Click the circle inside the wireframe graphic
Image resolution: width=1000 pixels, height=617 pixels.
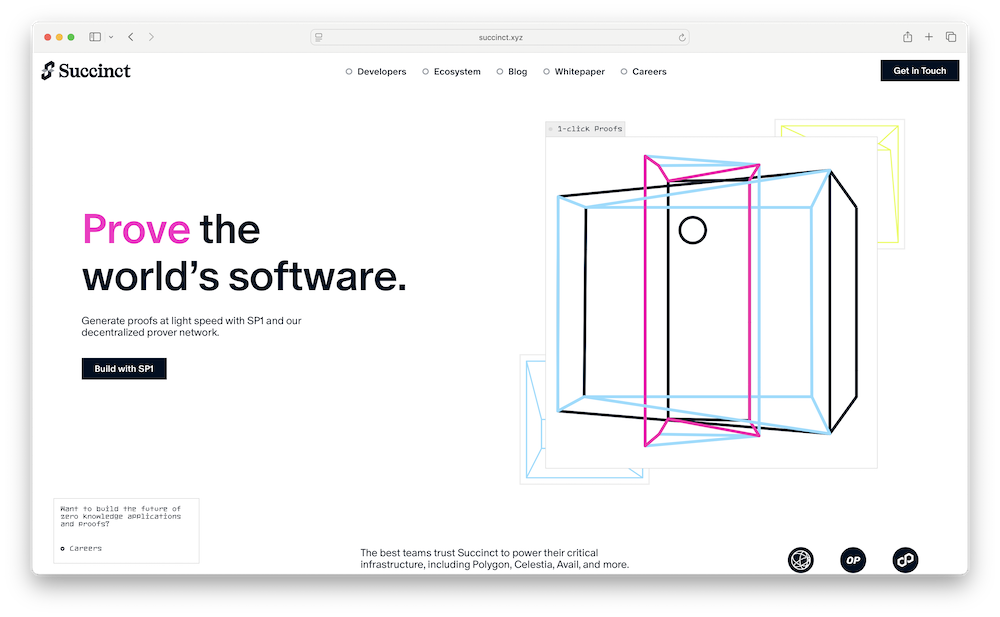[693, 230]
